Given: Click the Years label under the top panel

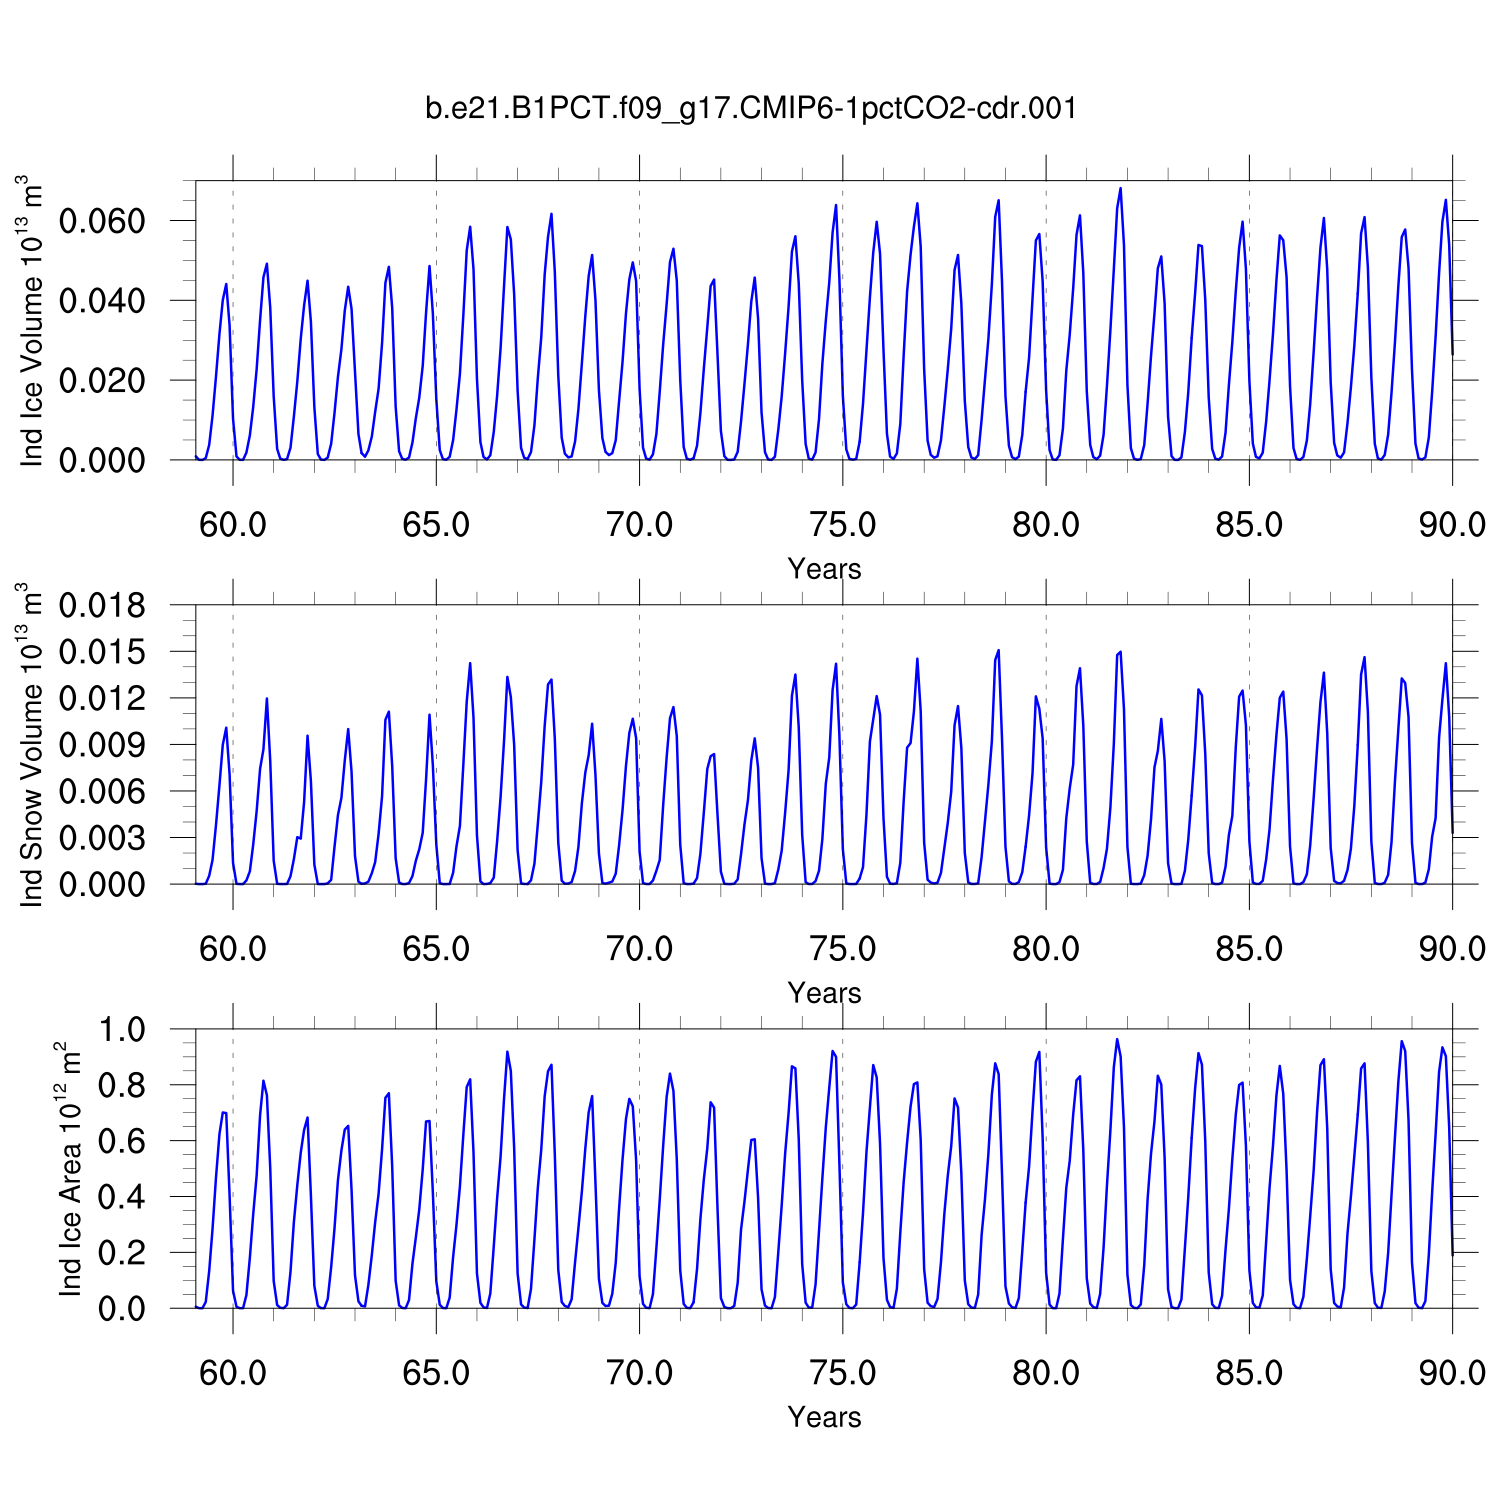Looking at the screenshot, I should coord(824,569).
